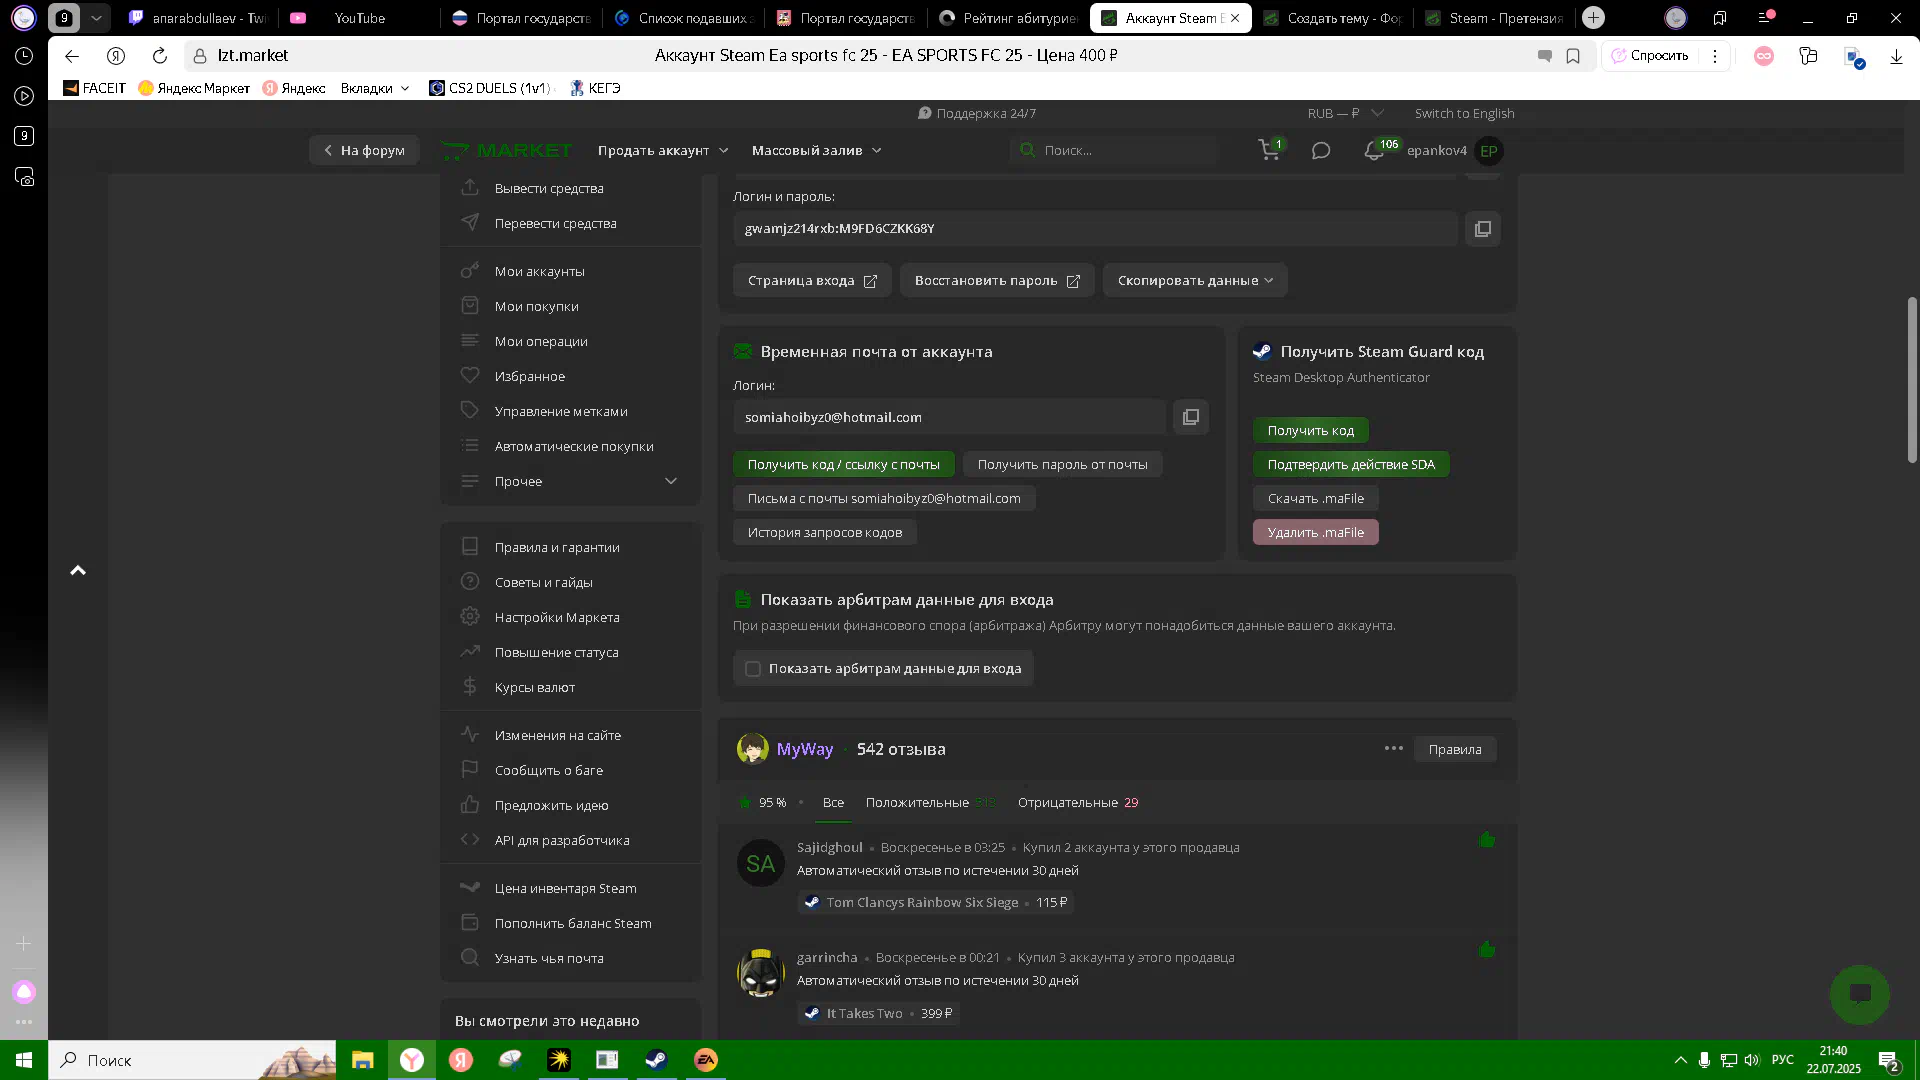Click the На форум back button
The image size is (1920, 1080).
pyautogui.click(x=364, y=150)
